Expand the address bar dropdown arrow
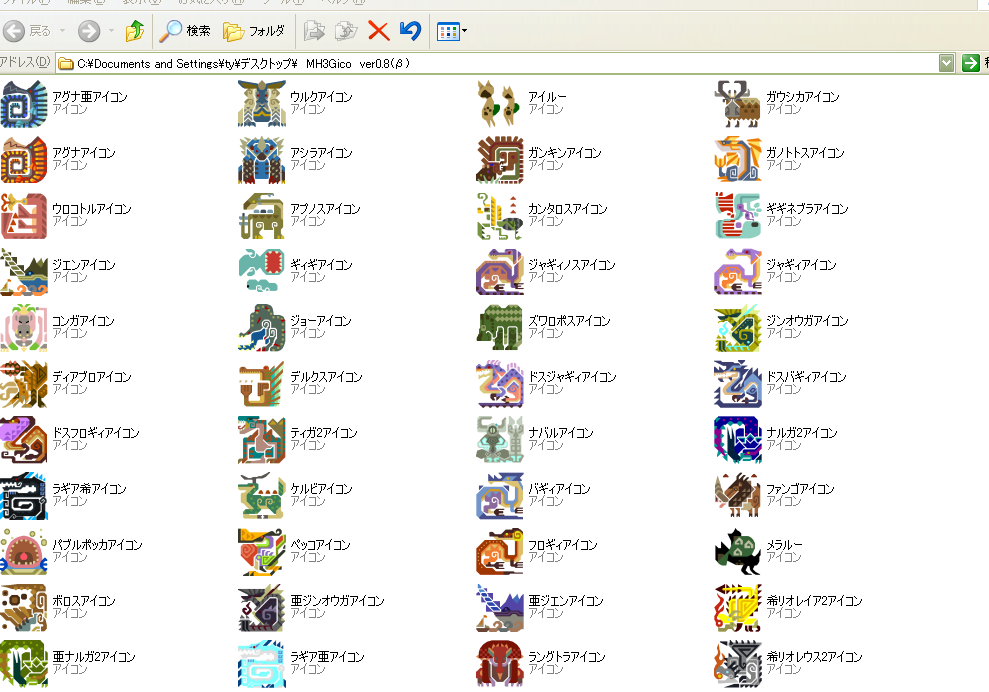 (x=946, y=63)
